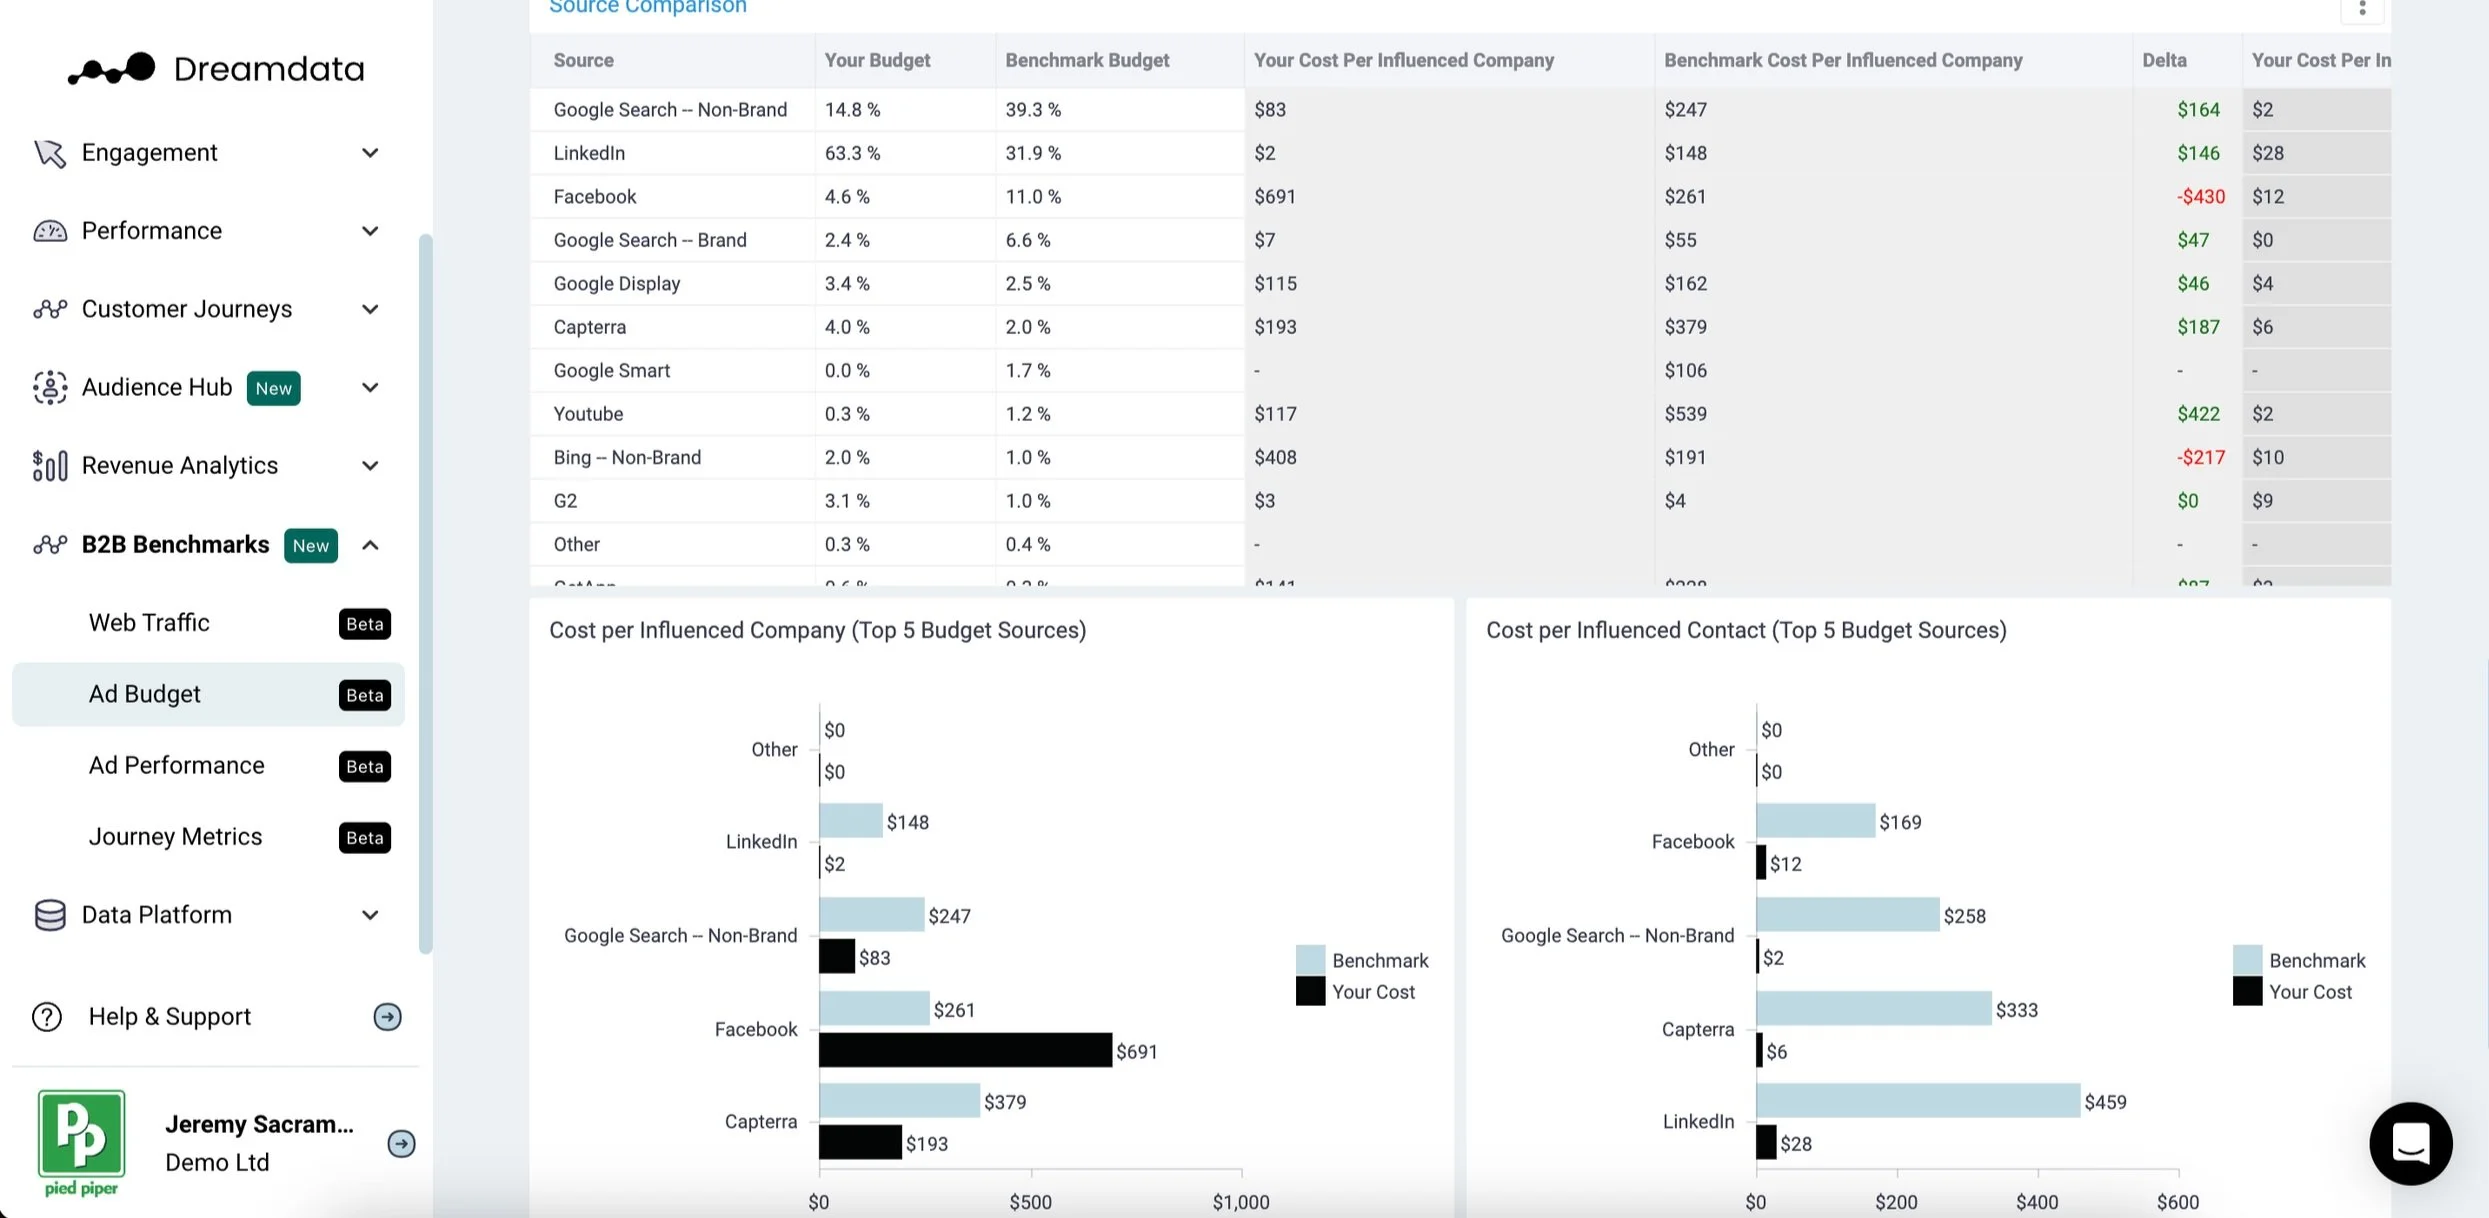
Task: Expand the Customer Journeys menu chevron
Action: [x=370, y=309]
